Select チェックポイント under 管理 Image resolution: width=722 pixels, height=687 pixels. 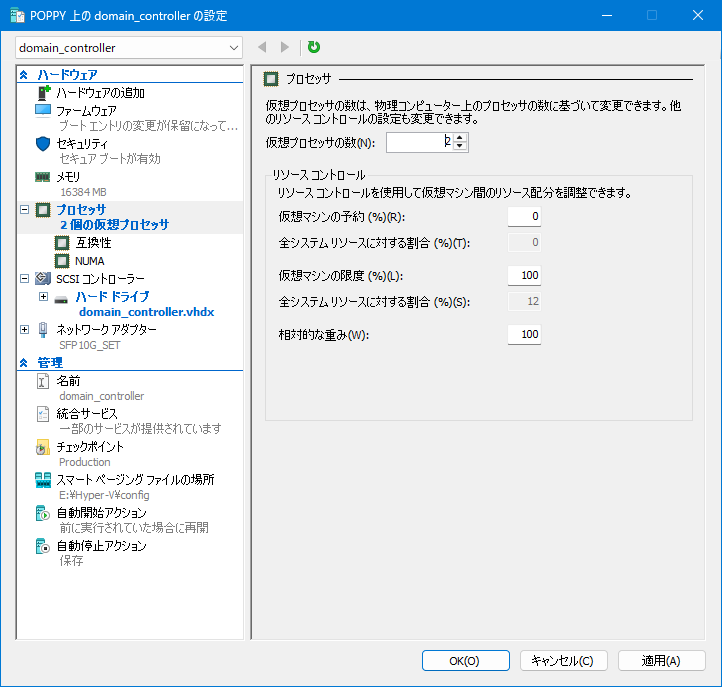click(x=90, y=447)
